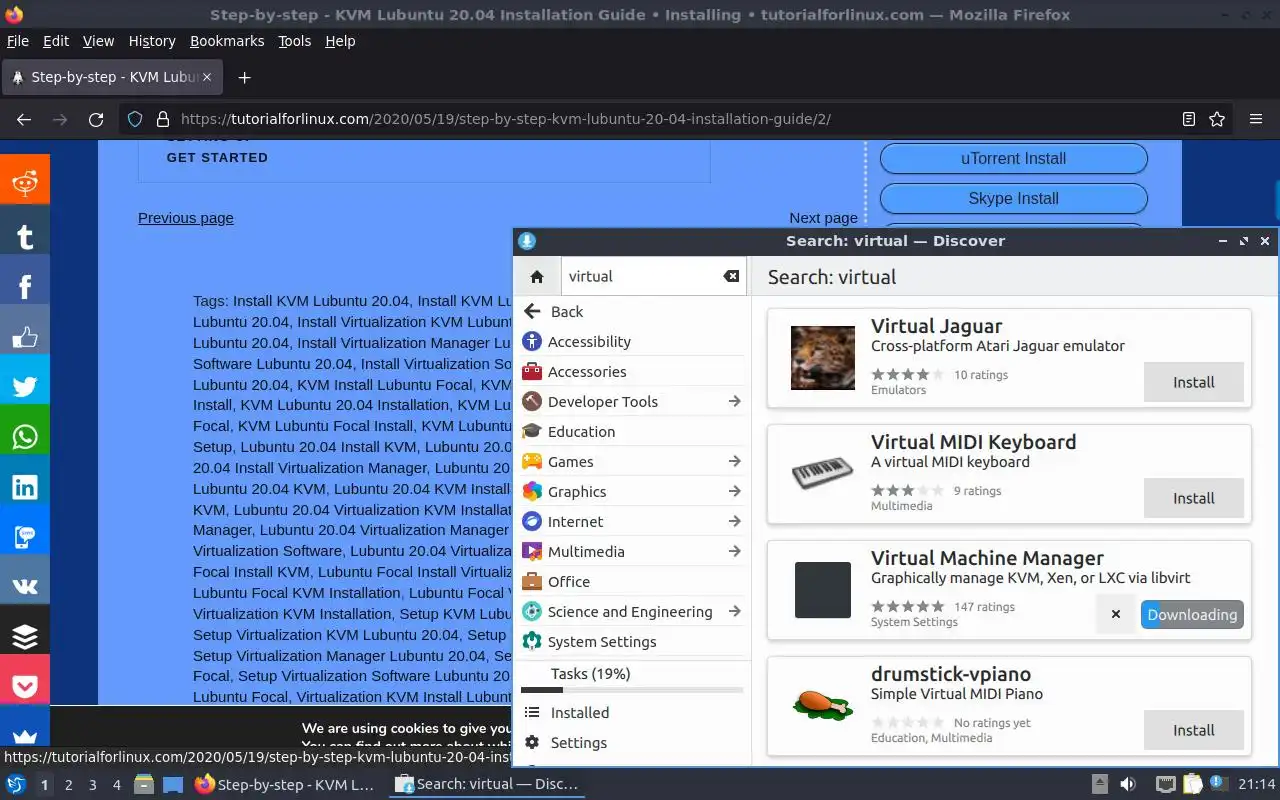Switch to virtual desktop 2
This screenshot has height=800, width=1280.
68,785
